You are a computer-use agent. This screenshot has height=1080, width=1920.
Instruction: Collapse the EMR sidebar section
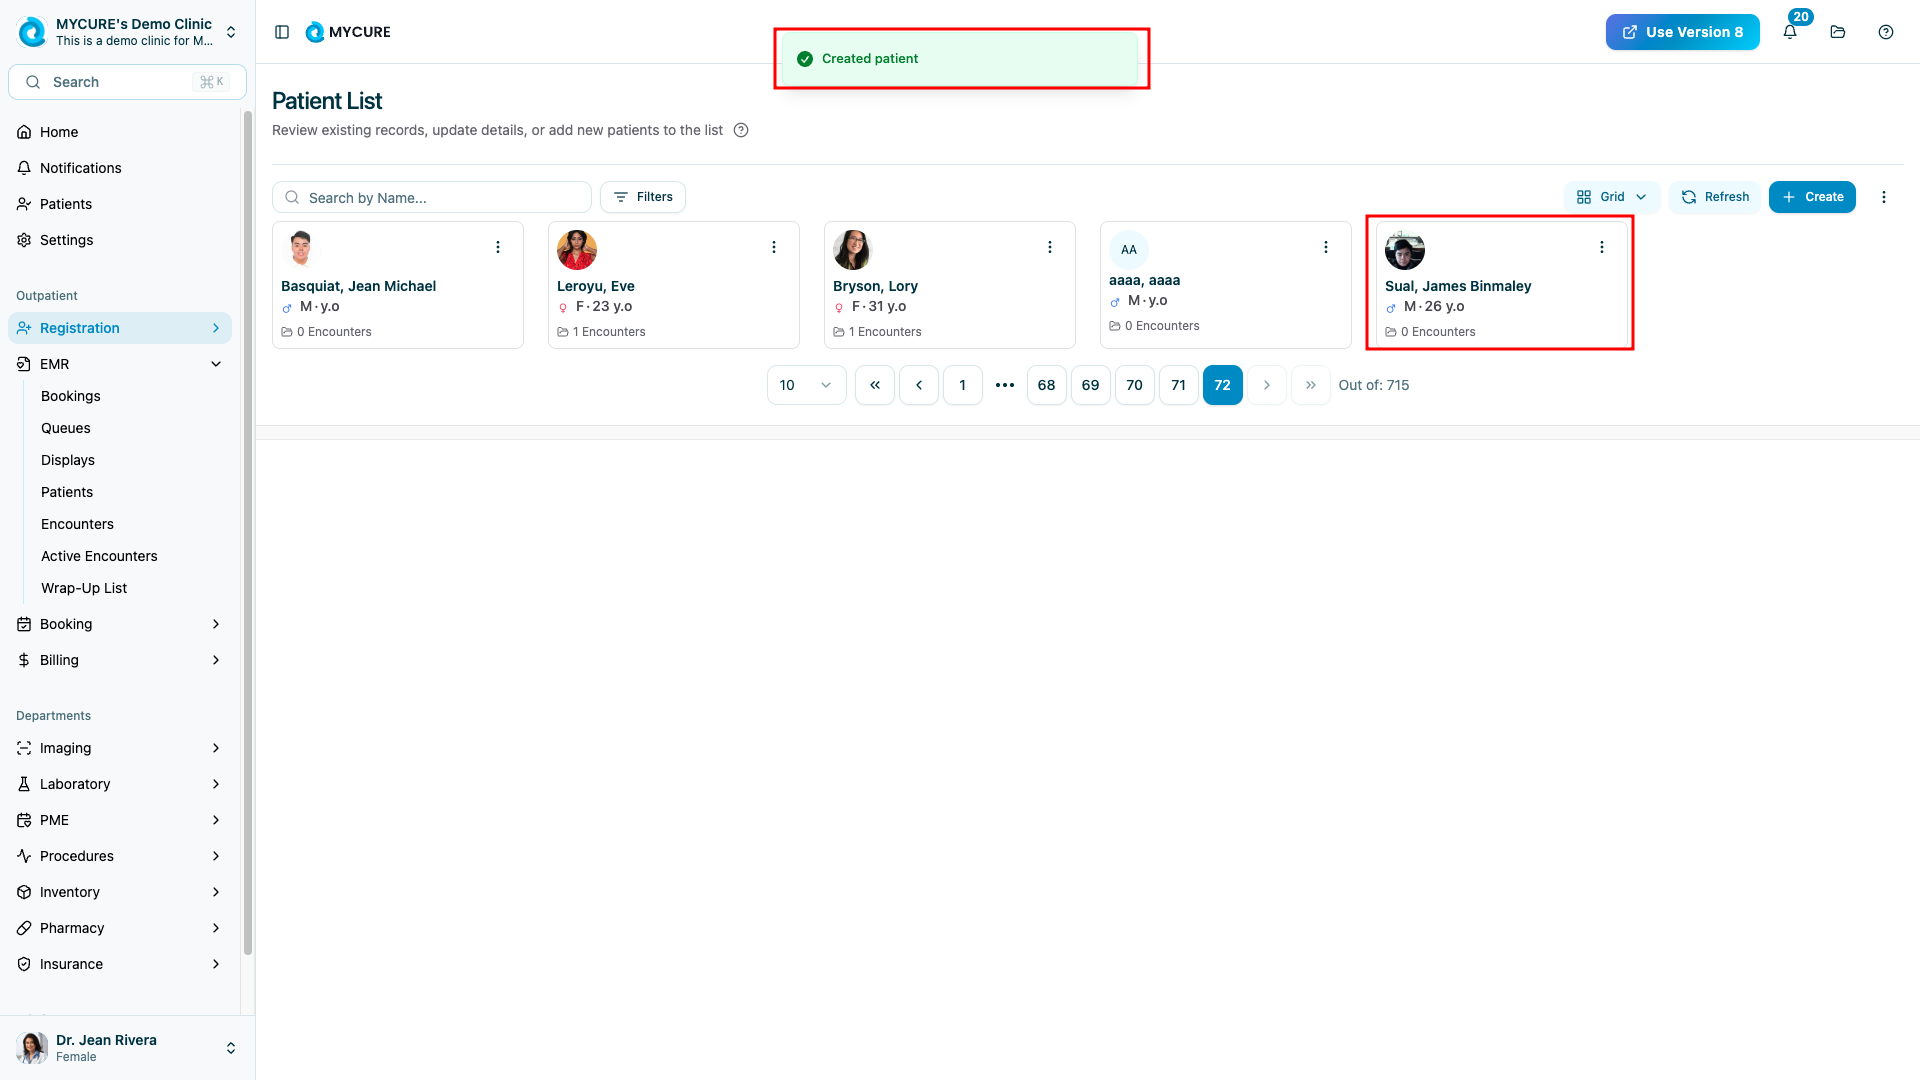coord(216,364)
